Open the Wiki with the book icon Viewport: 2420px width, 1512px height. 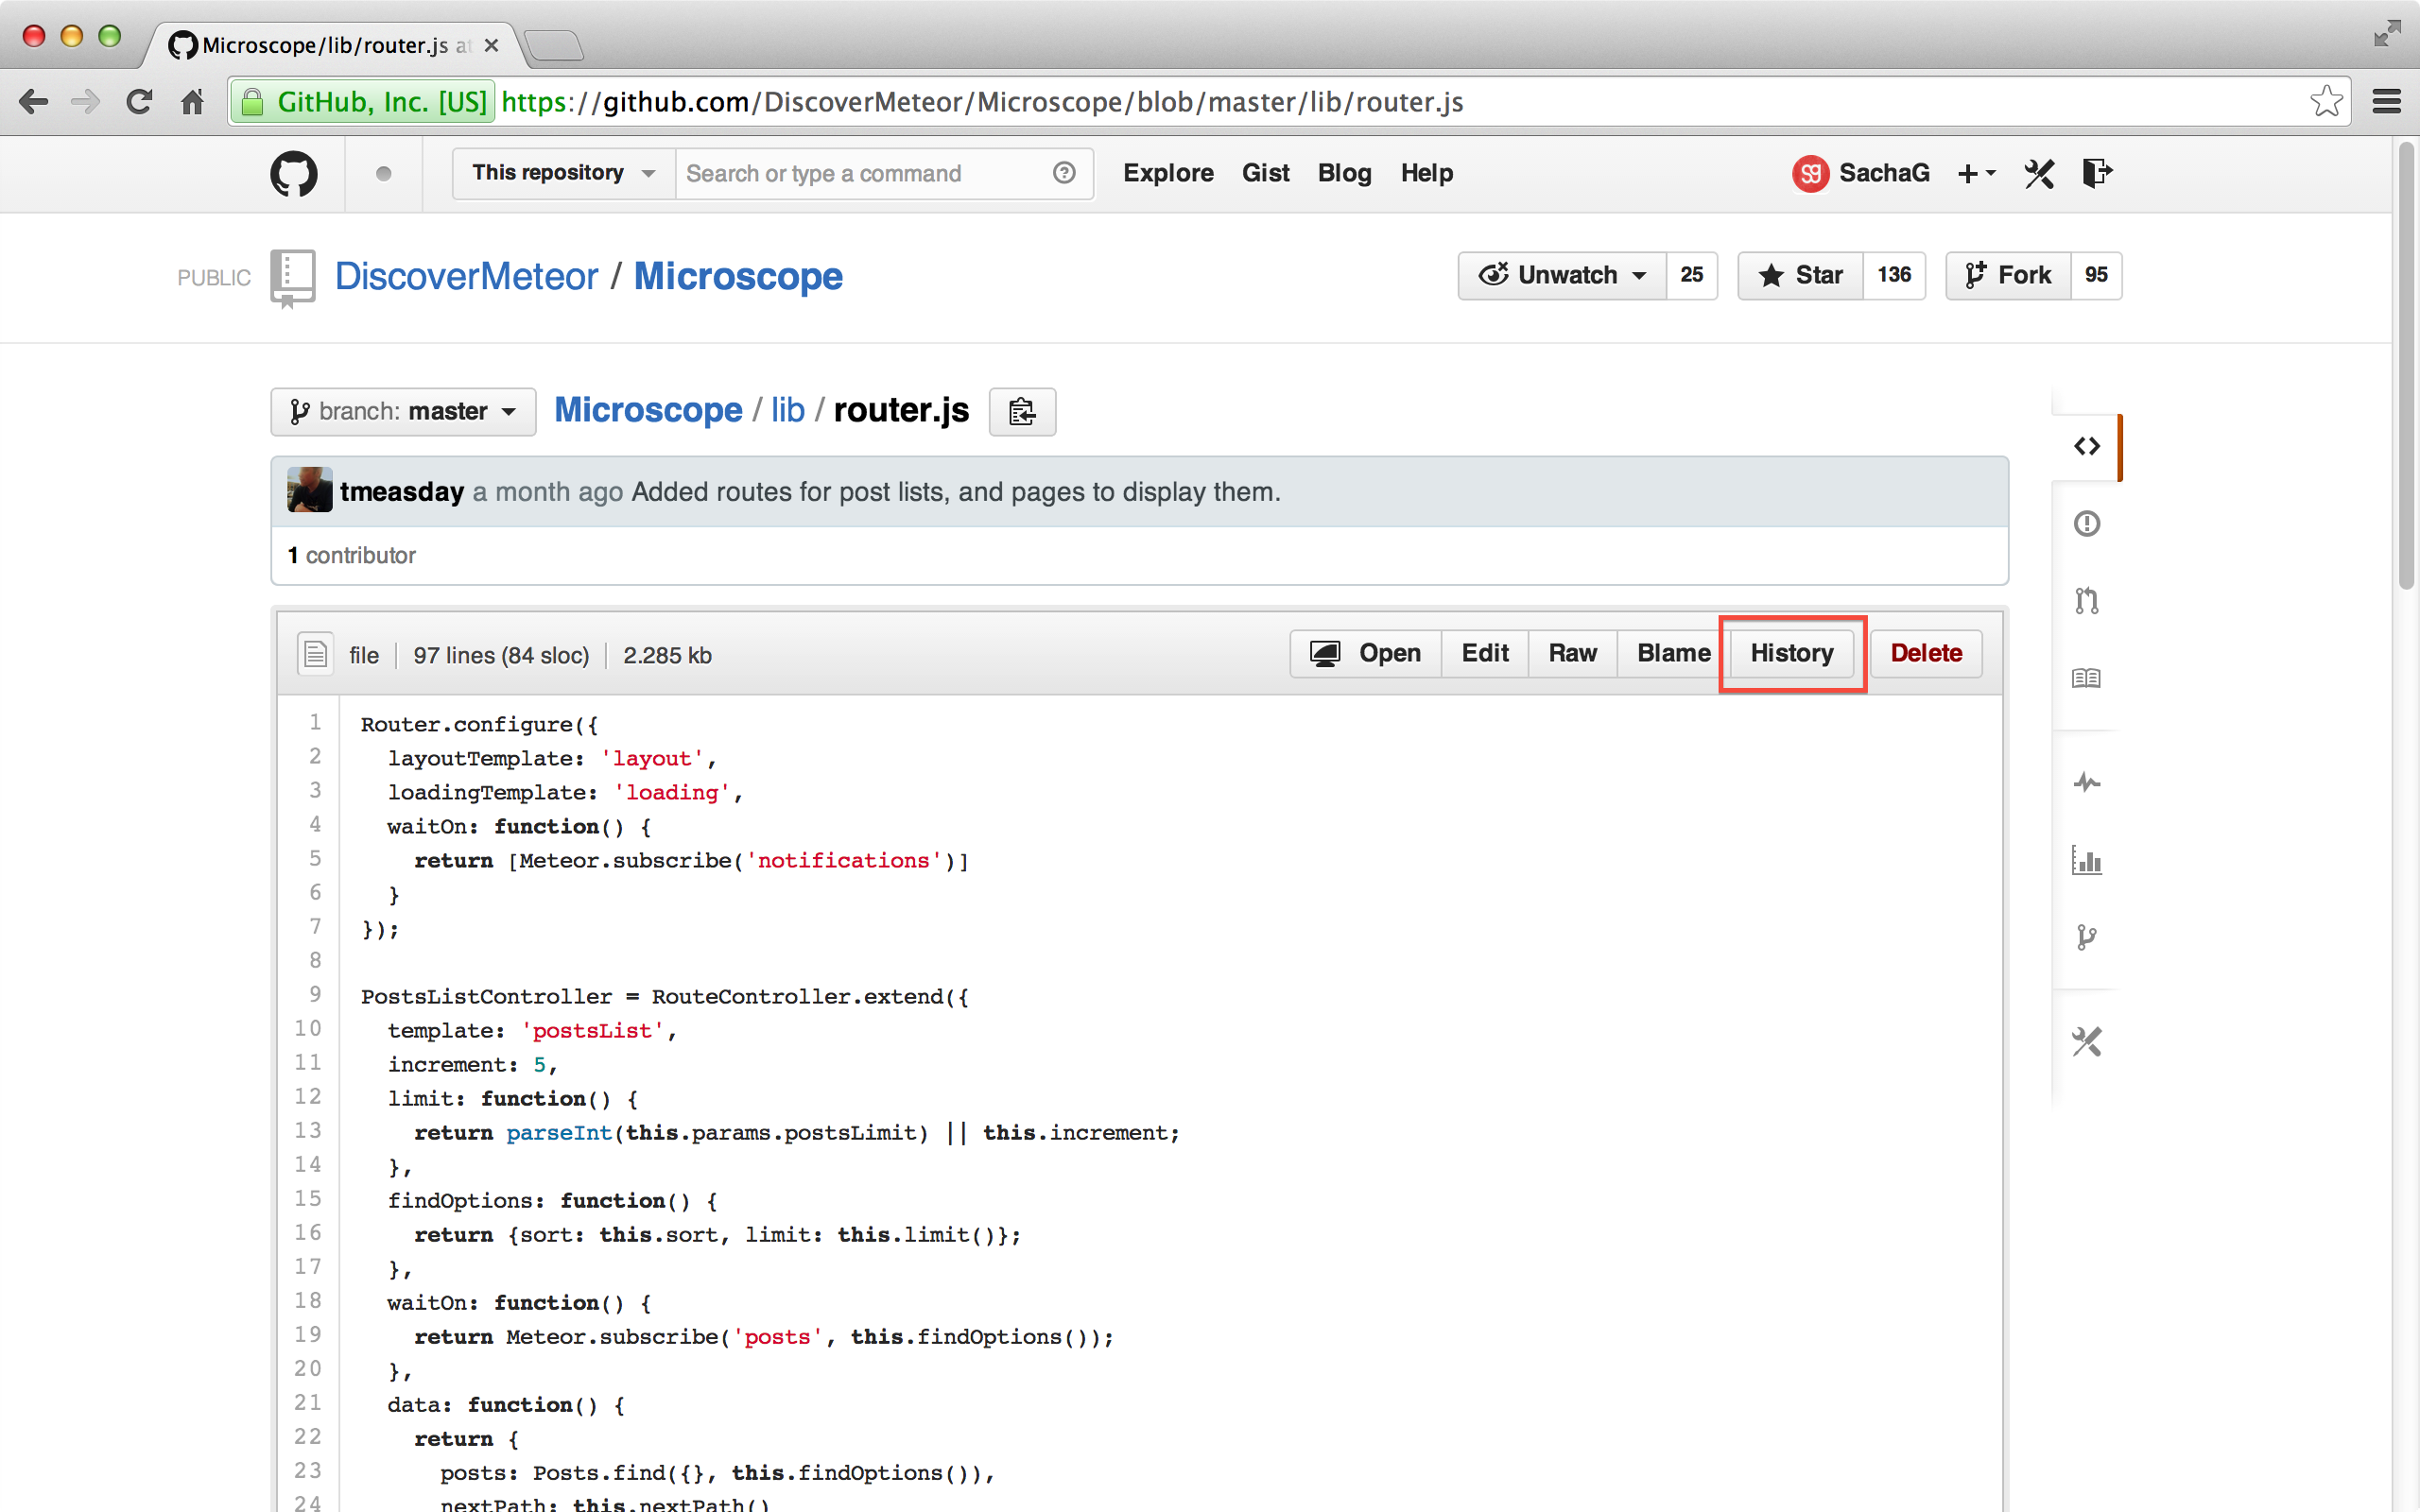2087,678
